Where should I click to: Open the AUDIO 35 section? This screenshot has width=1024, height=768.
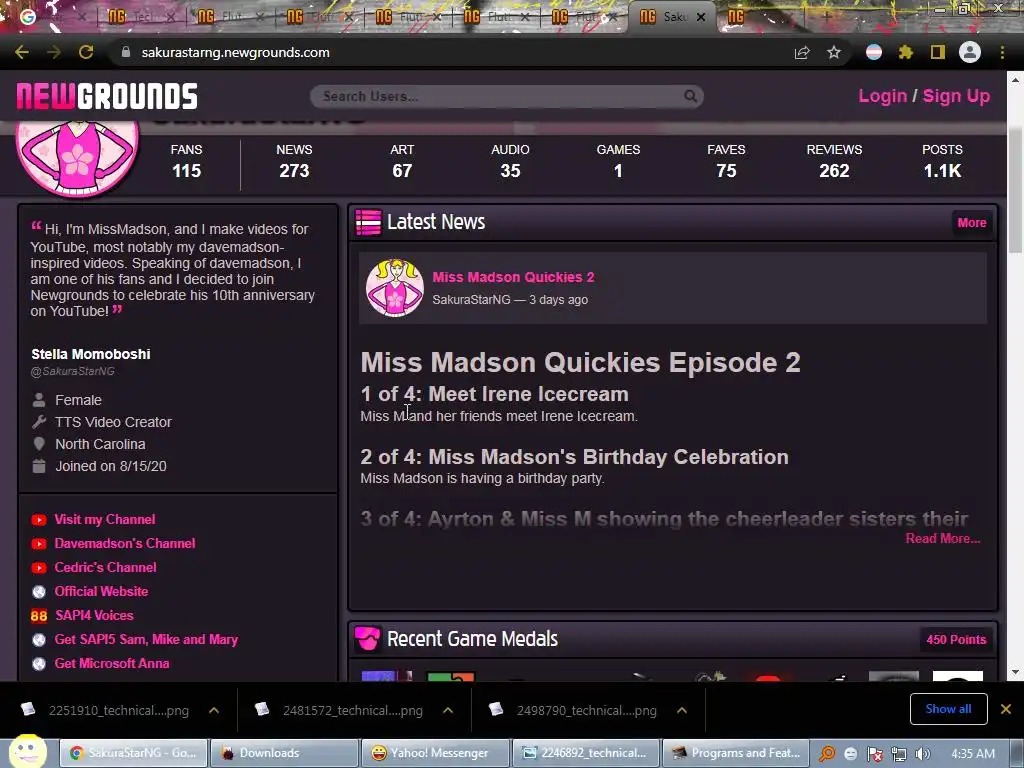coord(510,161)
